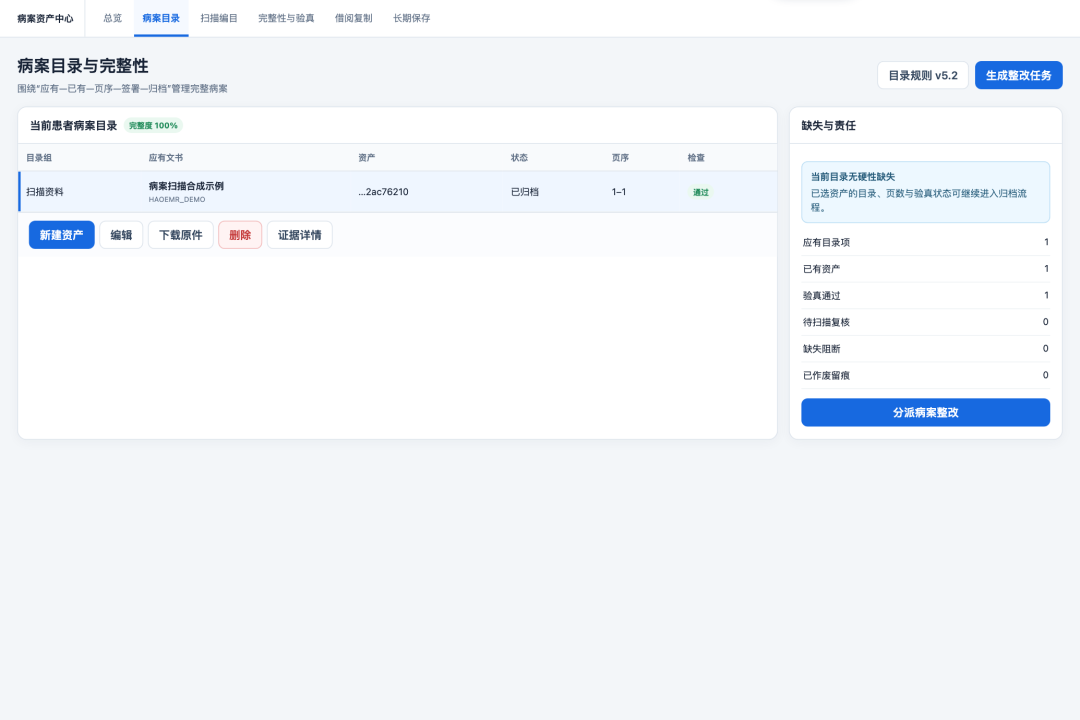Click the 状态 column header
The height and width of the screenshot is (720, 1080).
[x=519, y=158]
